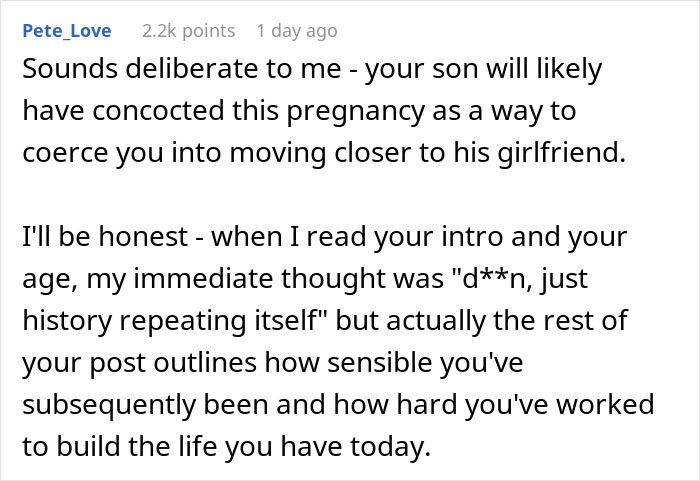Click the 2.2k points score label
Screen dimensions: 700x481
(188, 31)
